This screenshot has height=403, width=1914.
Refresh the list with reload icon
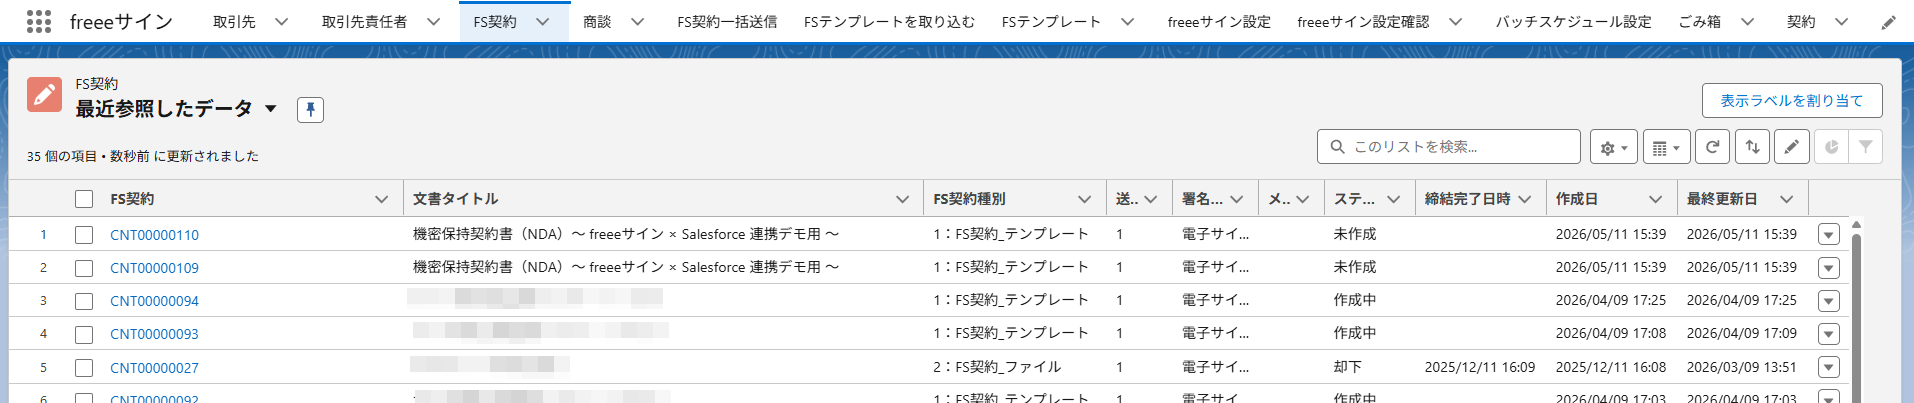(1712, 147)
